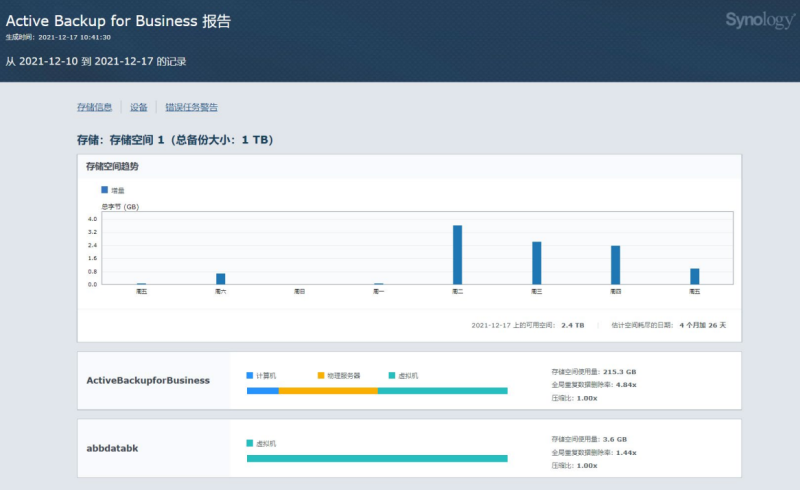Click the 从 2021-12-10 到 2021-12-17 的记录 text
This screenshot has width=800, height=490.
96,61
